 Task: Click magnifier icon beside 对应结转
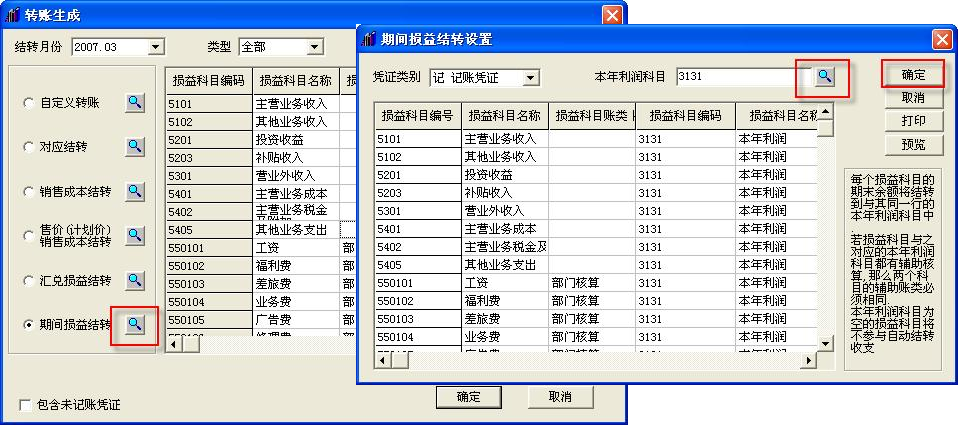pos(135,147)
